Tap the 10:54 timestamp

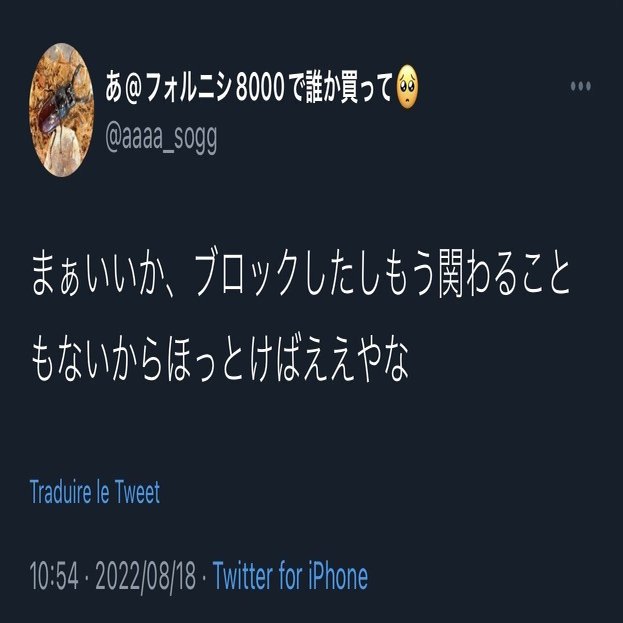[54, 576]
